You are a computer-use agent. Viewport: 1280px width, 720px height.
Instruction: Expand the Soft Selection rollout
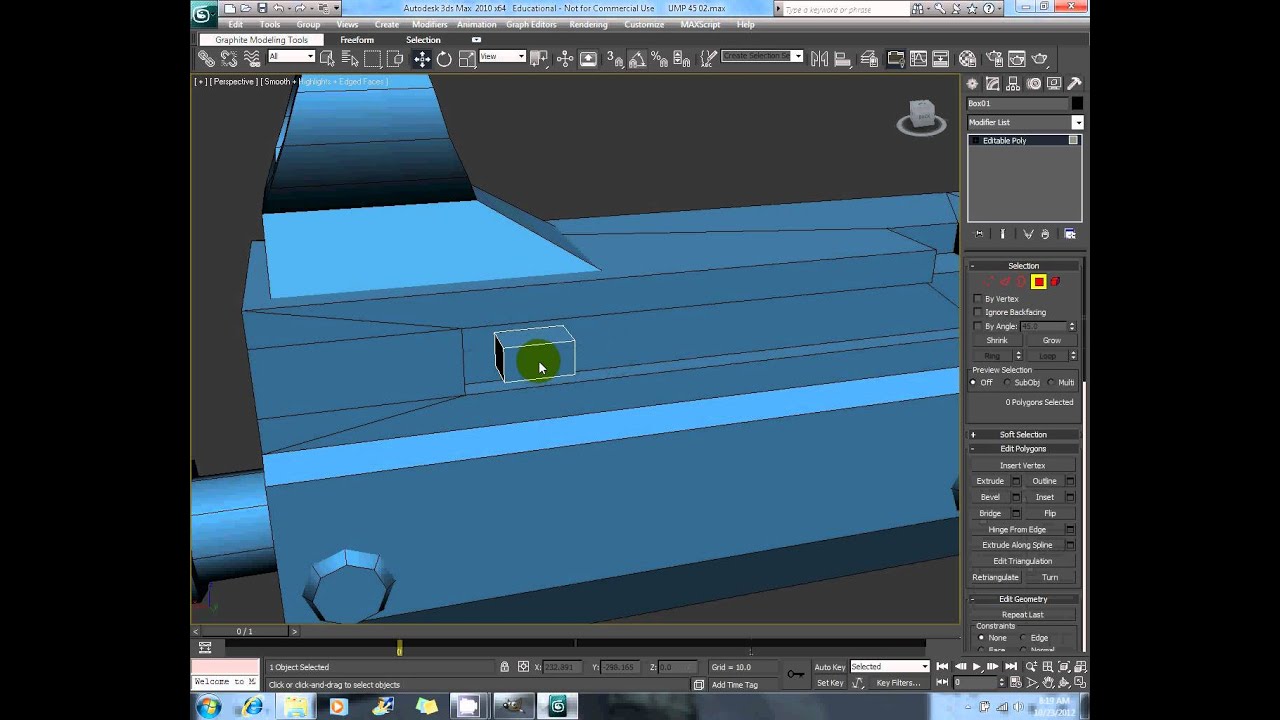tap(1023, 434)
